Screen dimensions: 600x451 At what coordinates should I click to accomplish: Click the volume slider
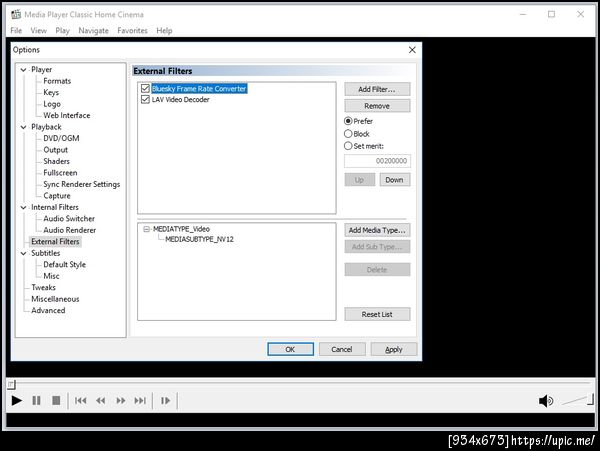point(578,401)
